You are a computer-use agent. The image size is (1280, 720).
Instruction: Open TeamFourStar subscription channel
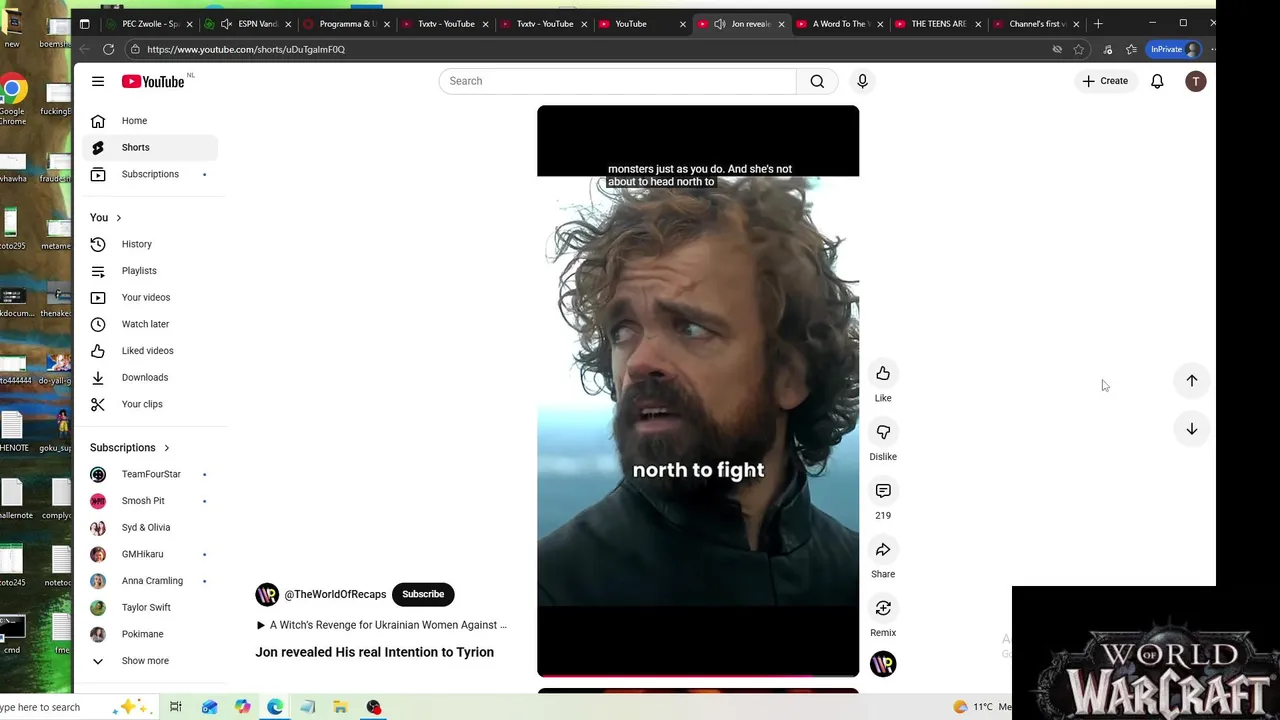[x=150, y=474]
